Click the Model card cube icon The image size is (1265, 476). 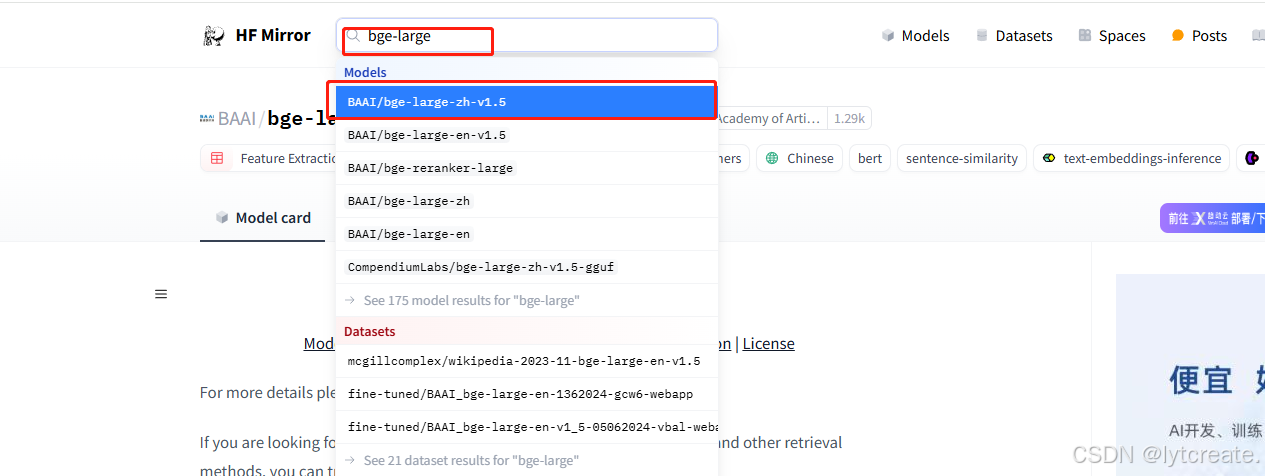pos(221,218)
